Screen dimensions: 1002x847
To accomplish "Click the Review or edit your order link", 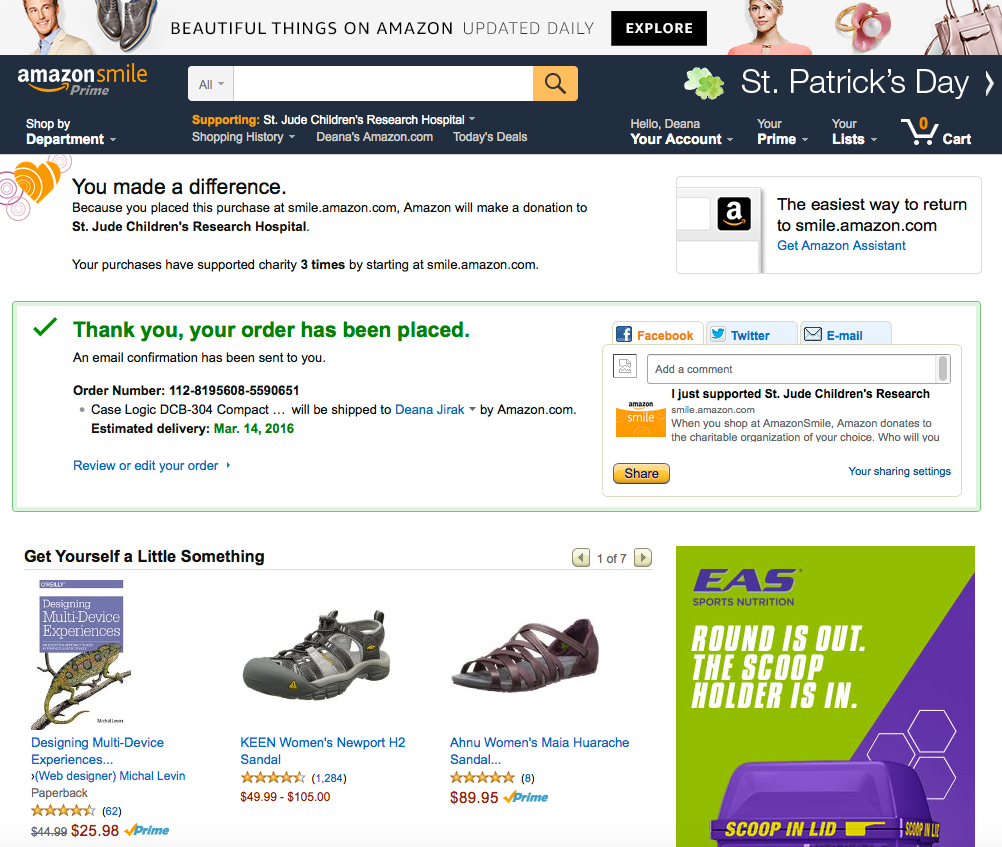I will 146,466.
